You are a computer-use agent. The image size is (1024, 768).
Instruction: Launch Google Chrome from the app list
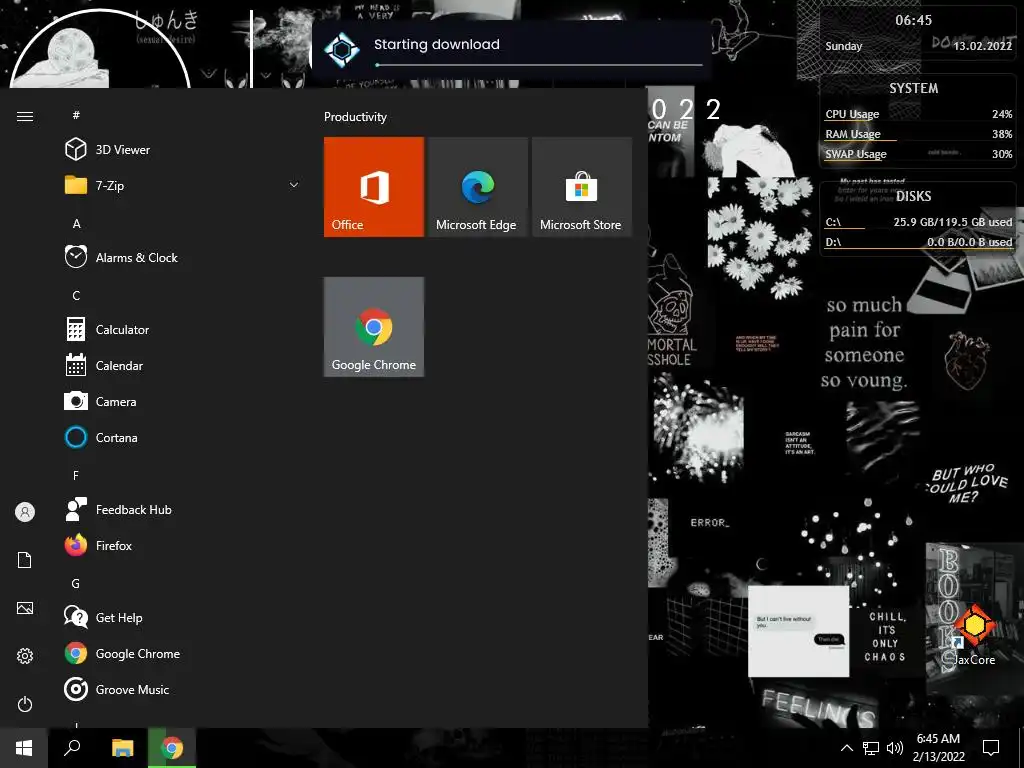tap(182, 653)
